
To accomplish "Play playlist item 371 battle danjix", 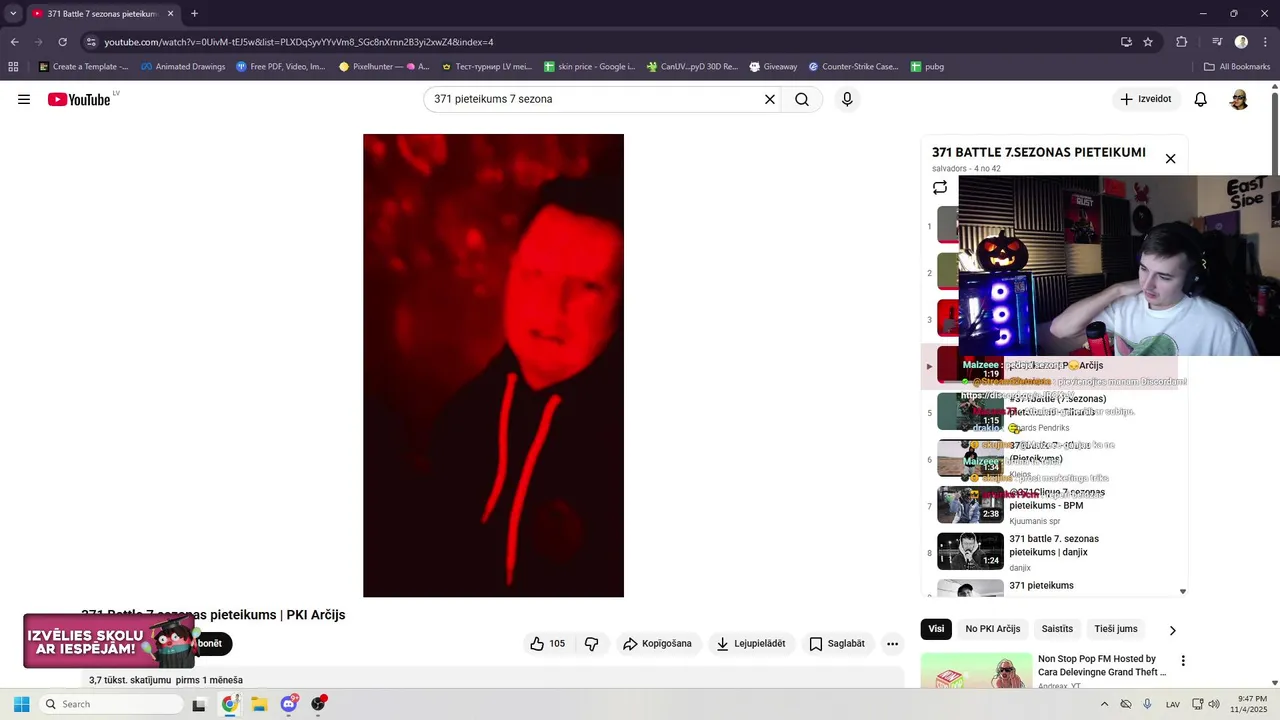I will pyautogui.click(x=1054, y=552).
